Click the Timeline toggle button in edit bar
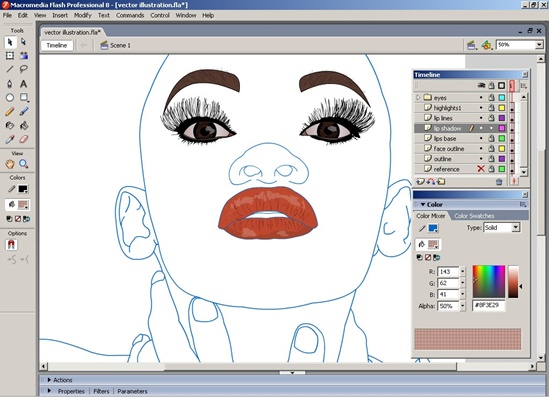 click(x=57, y=45)
